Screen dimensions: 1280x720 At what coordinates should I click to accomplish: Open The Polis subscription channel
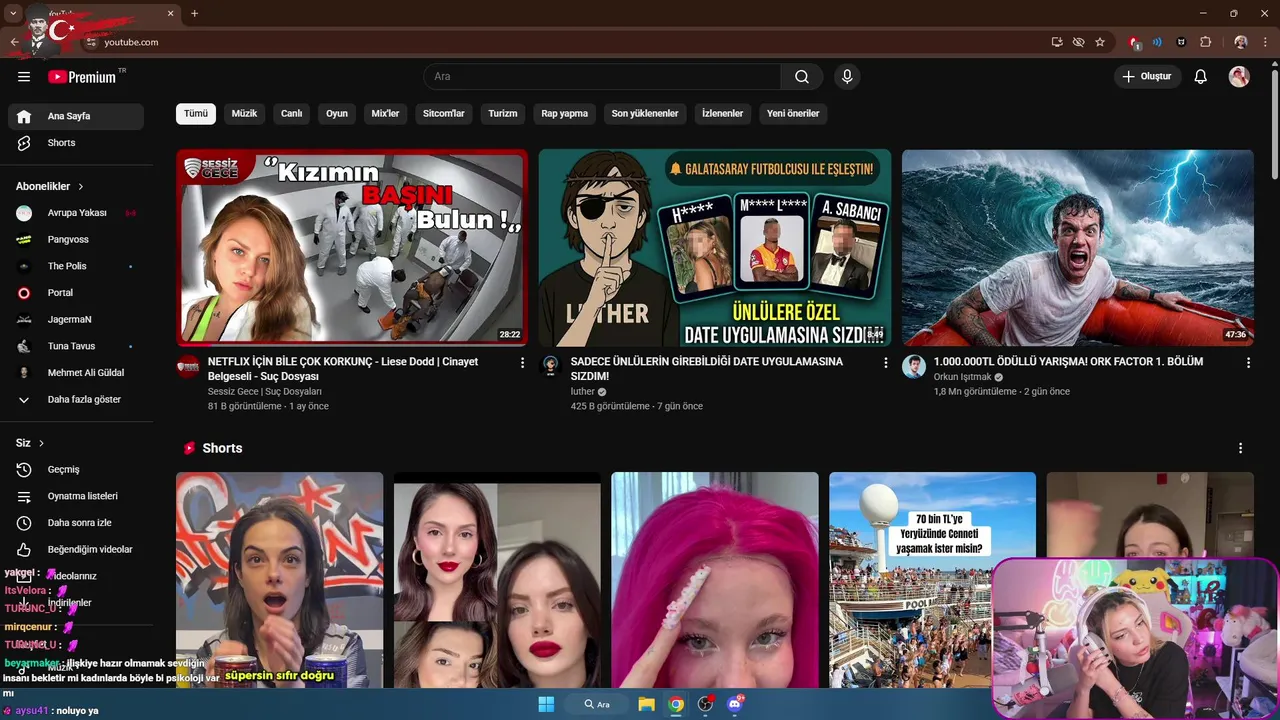pyautogui.click(x=76, y=266)
